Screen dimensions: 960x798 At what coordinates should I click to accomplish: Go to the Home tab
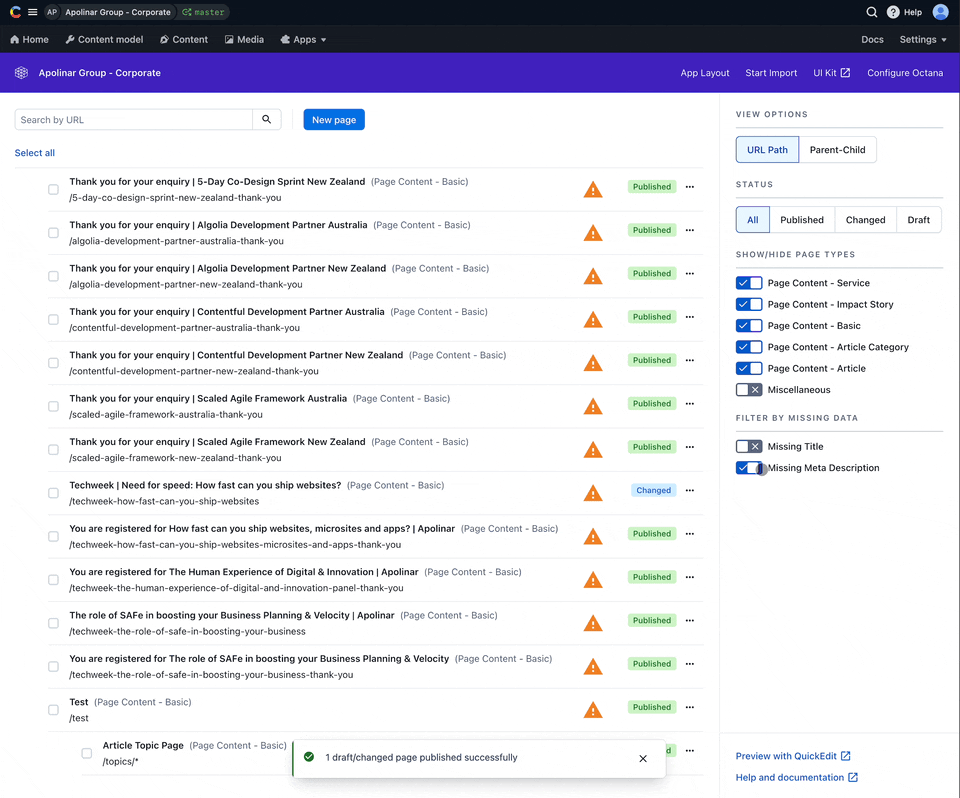coord(29,39)
